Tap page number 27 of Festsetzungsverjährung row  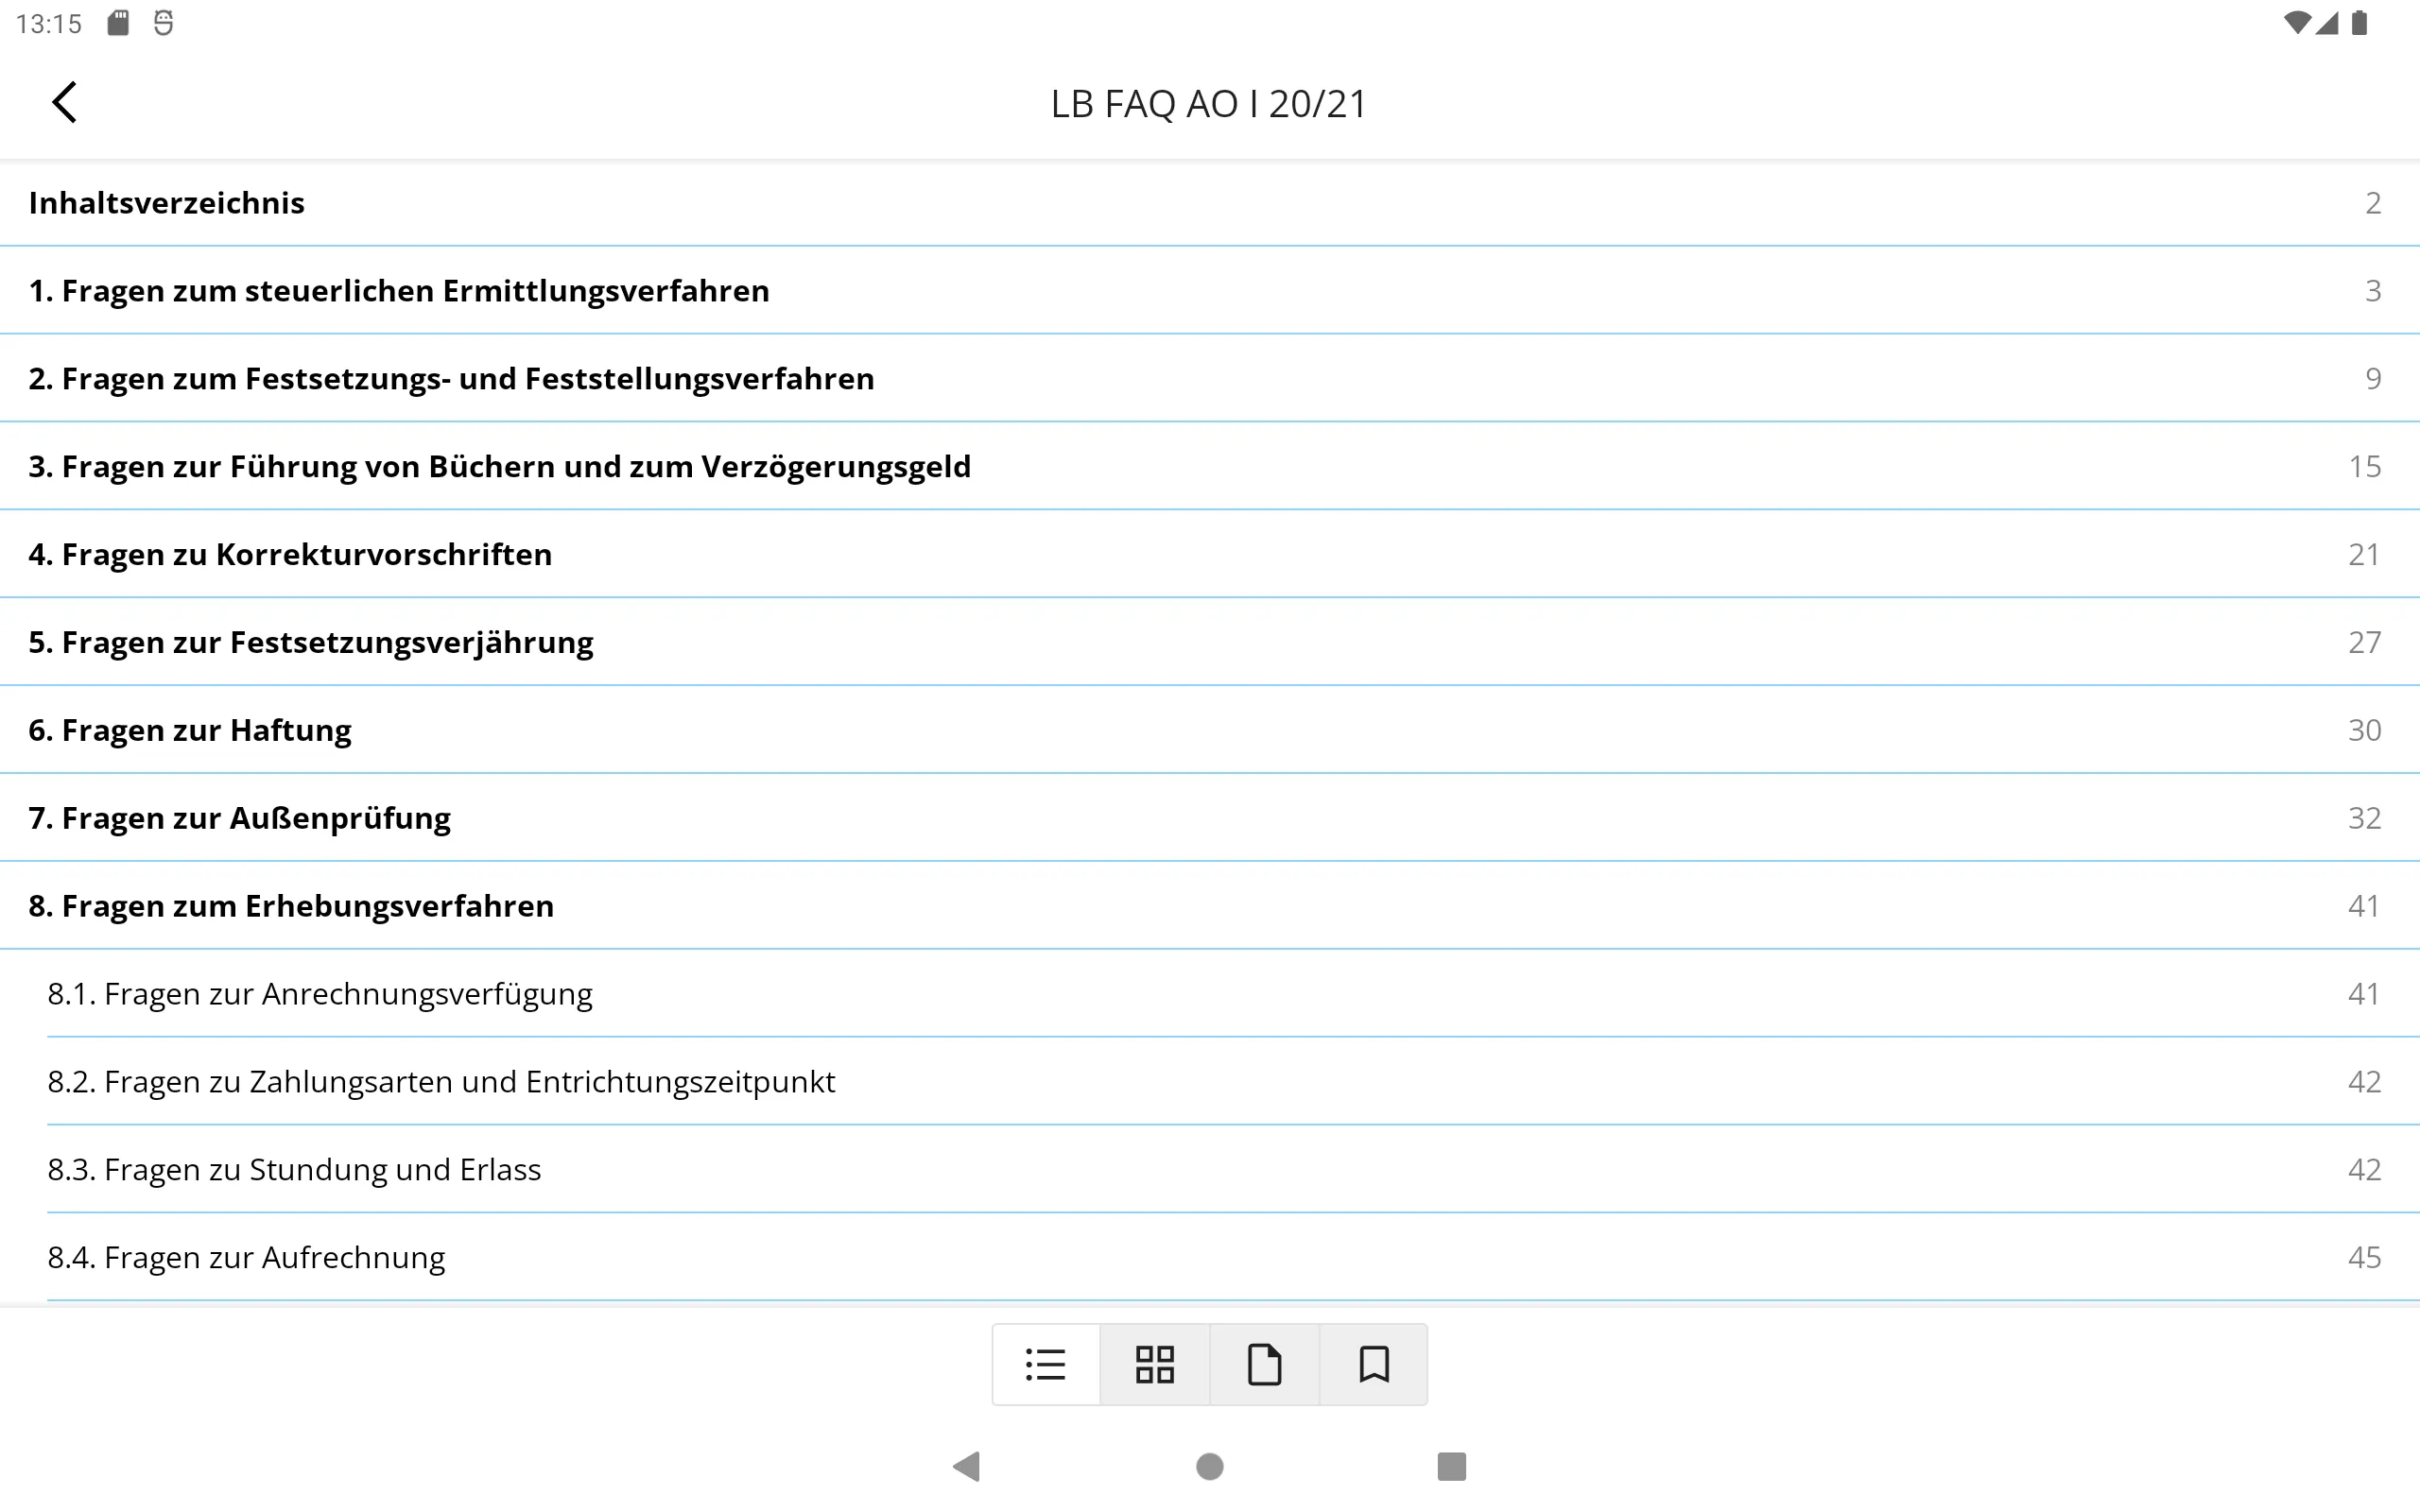tap(2364, 642)
